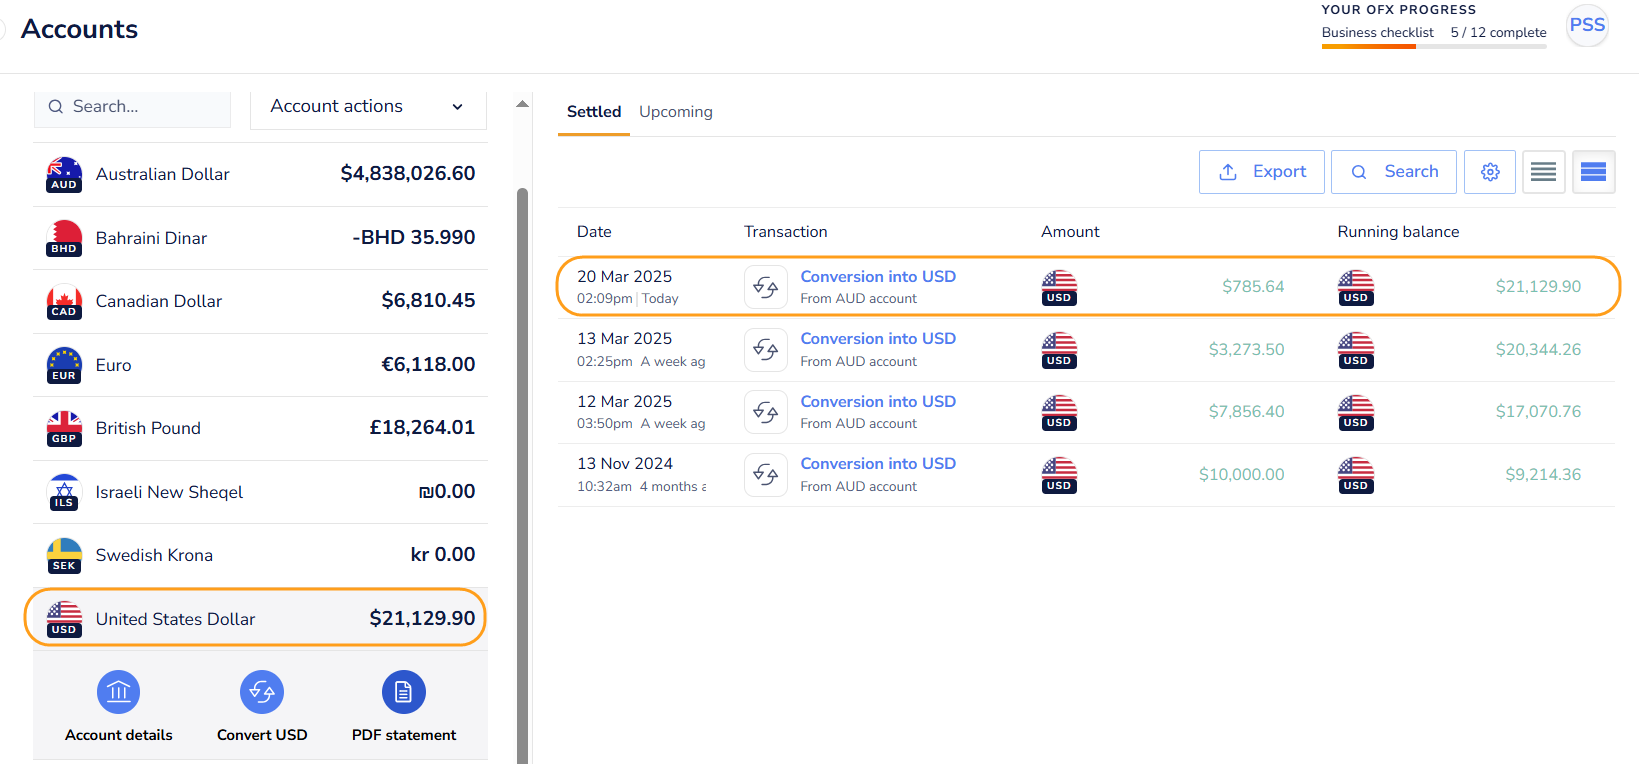Click the conversion icon for 20 Mar 2025
Image resolution: width=1639 pixels, height=764 pixels.
click(766, 287)
